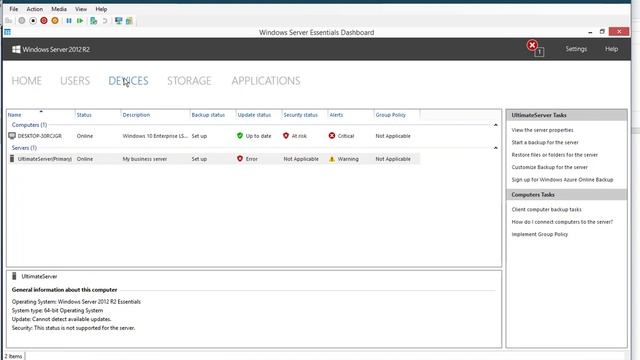Collapse the Servers (1) group
This screenshot has height=360, width=640.
496,148
